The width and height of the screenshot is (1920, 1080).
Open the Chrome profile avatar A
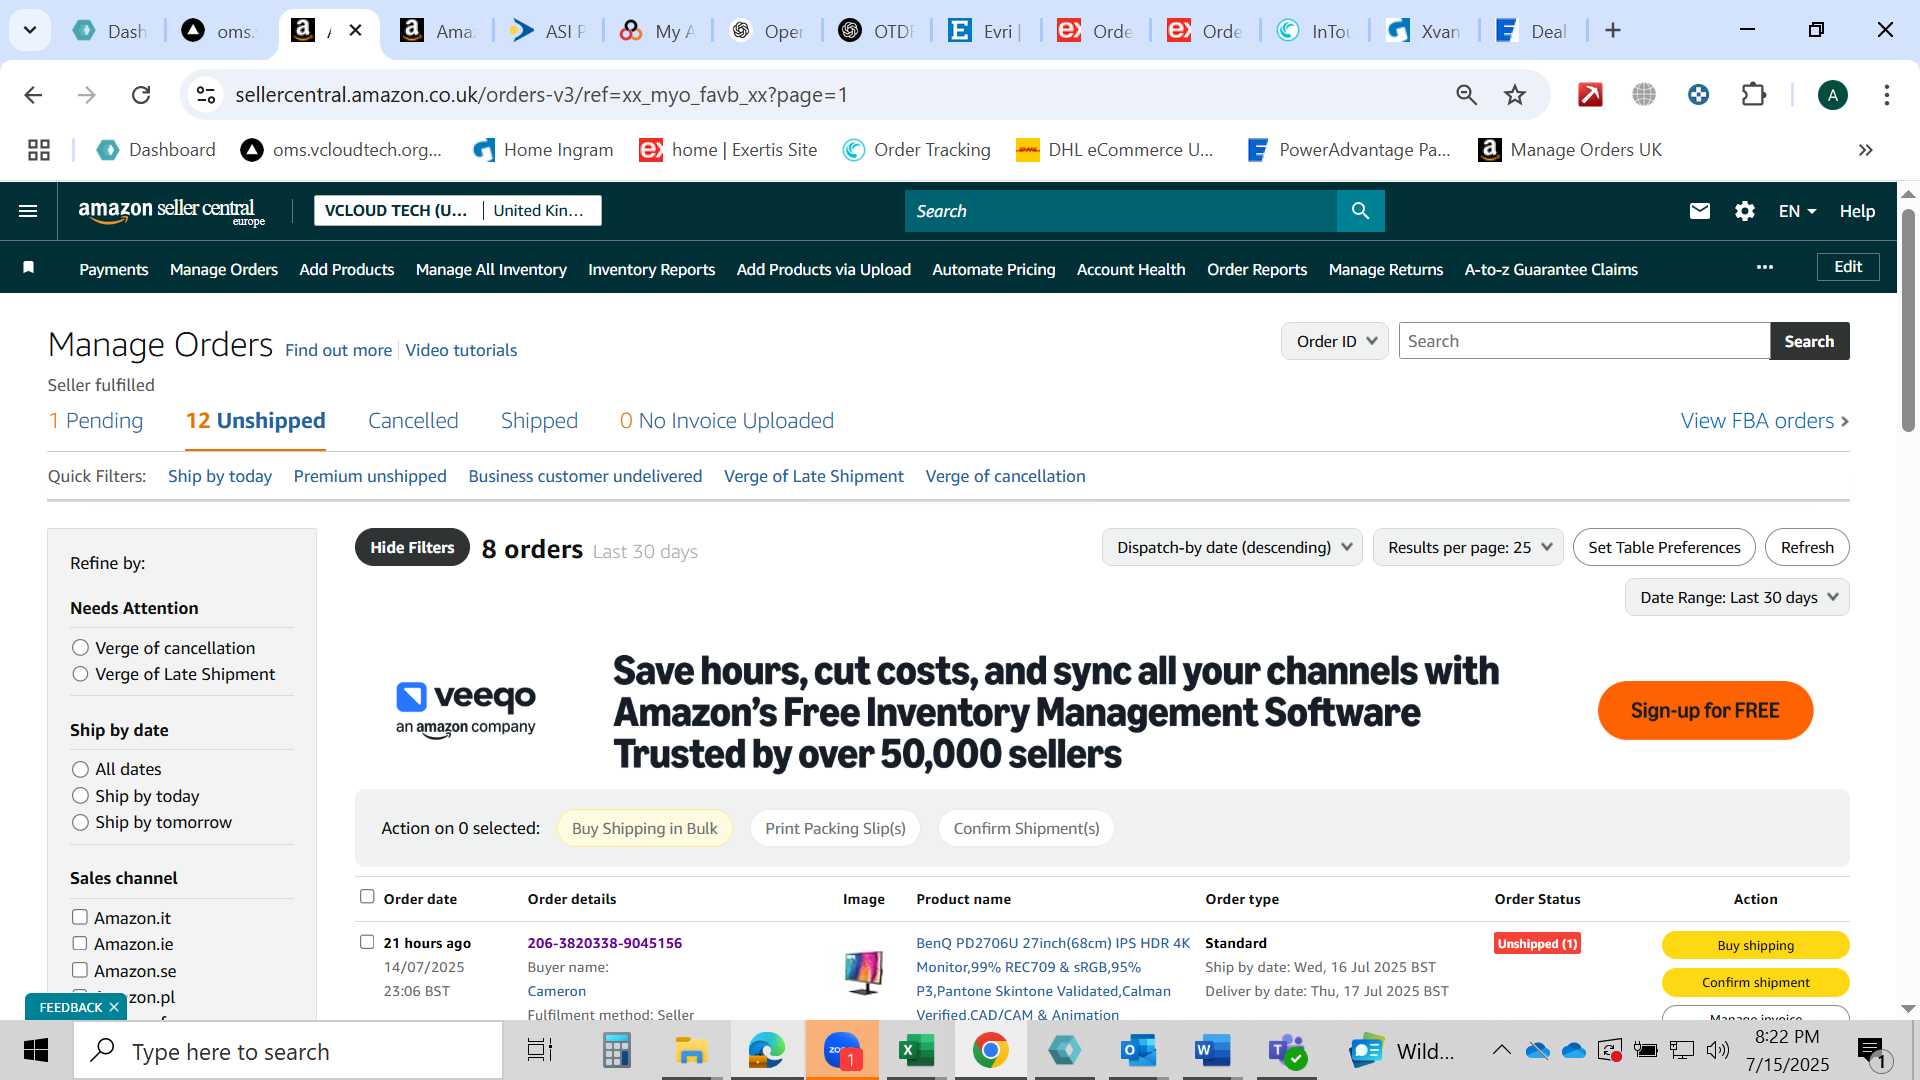[x=1832, y=95]
